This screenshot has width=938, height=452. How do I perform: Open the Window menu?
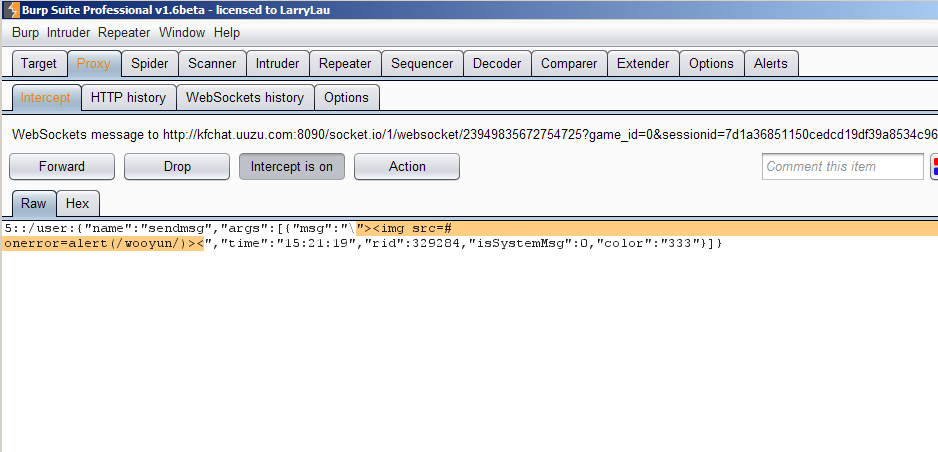pyautogui.click(x=182, y=33)
